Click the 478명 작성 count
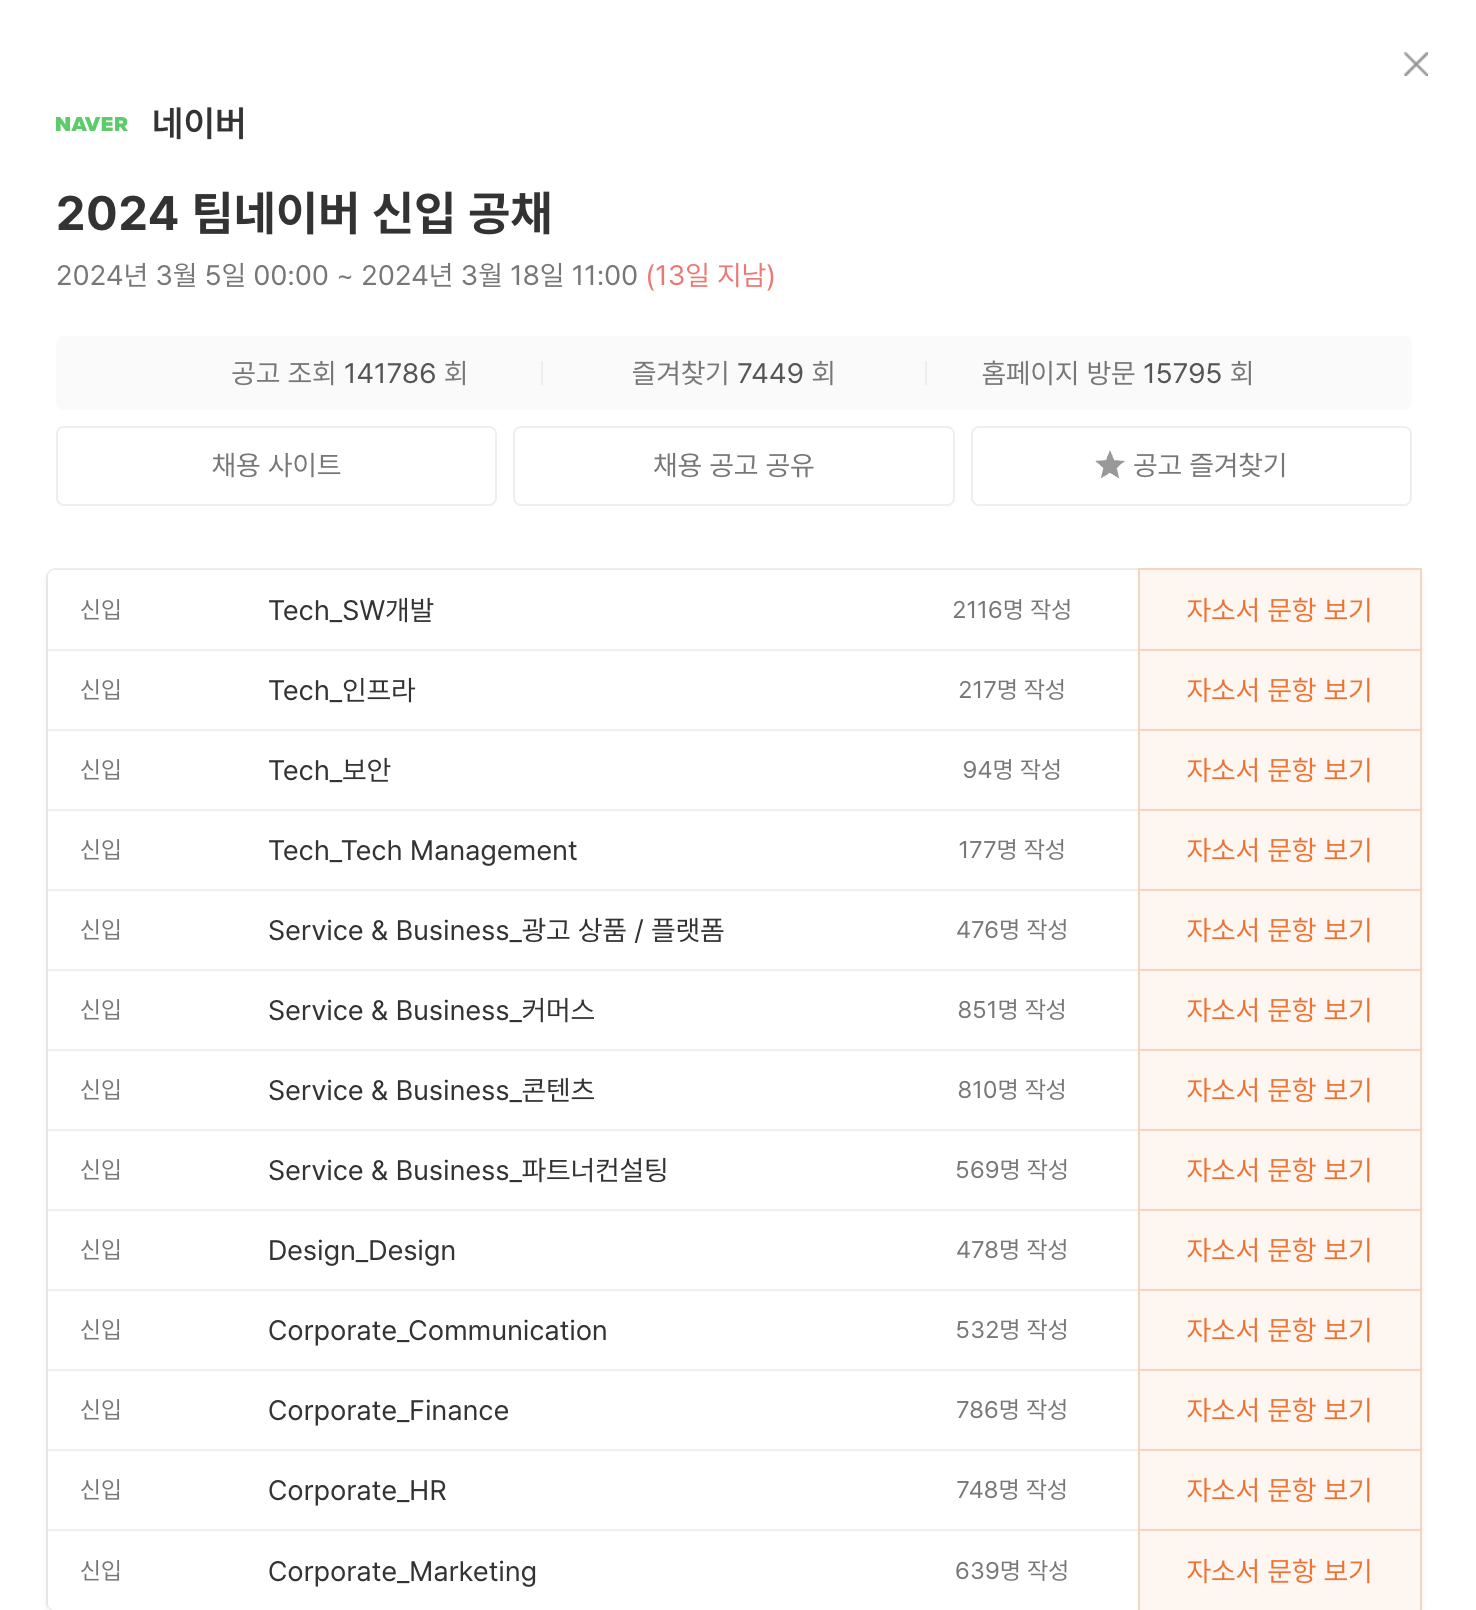The height and width of the screenshot is (1610, 1476). click(x=1012, y=1249)
